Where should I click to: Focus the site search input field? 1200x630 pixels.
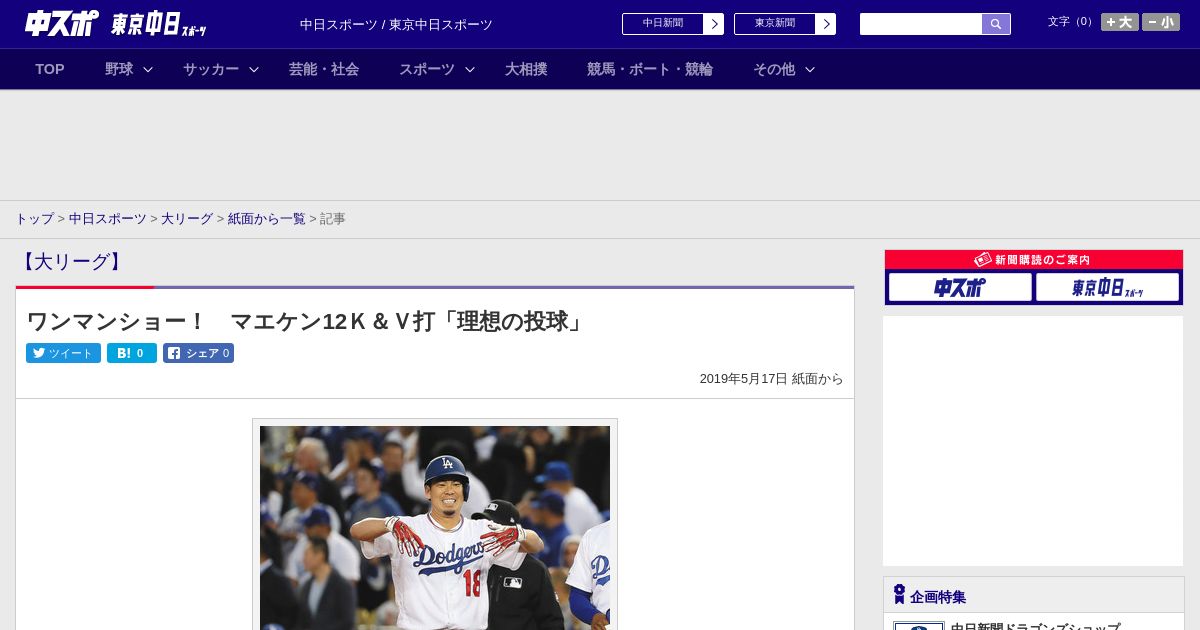click(921, 24)
